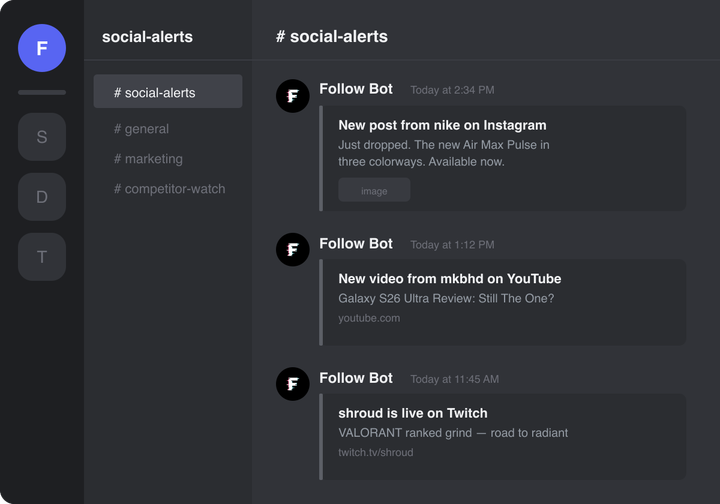This screenshot has width=720, height=504.
Task: Switch to the D server icon
Action: pyautogui.click(x=42, y=197)
